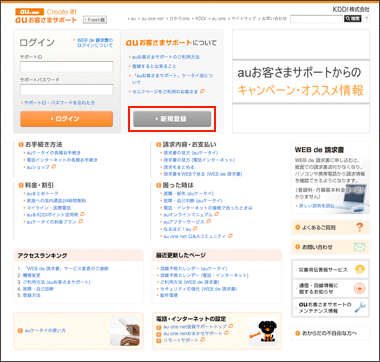Open 'auお客さまサポートのご利用方法' link
The width and height of the screenshot is (380, 362).
(x=166, y=57)
